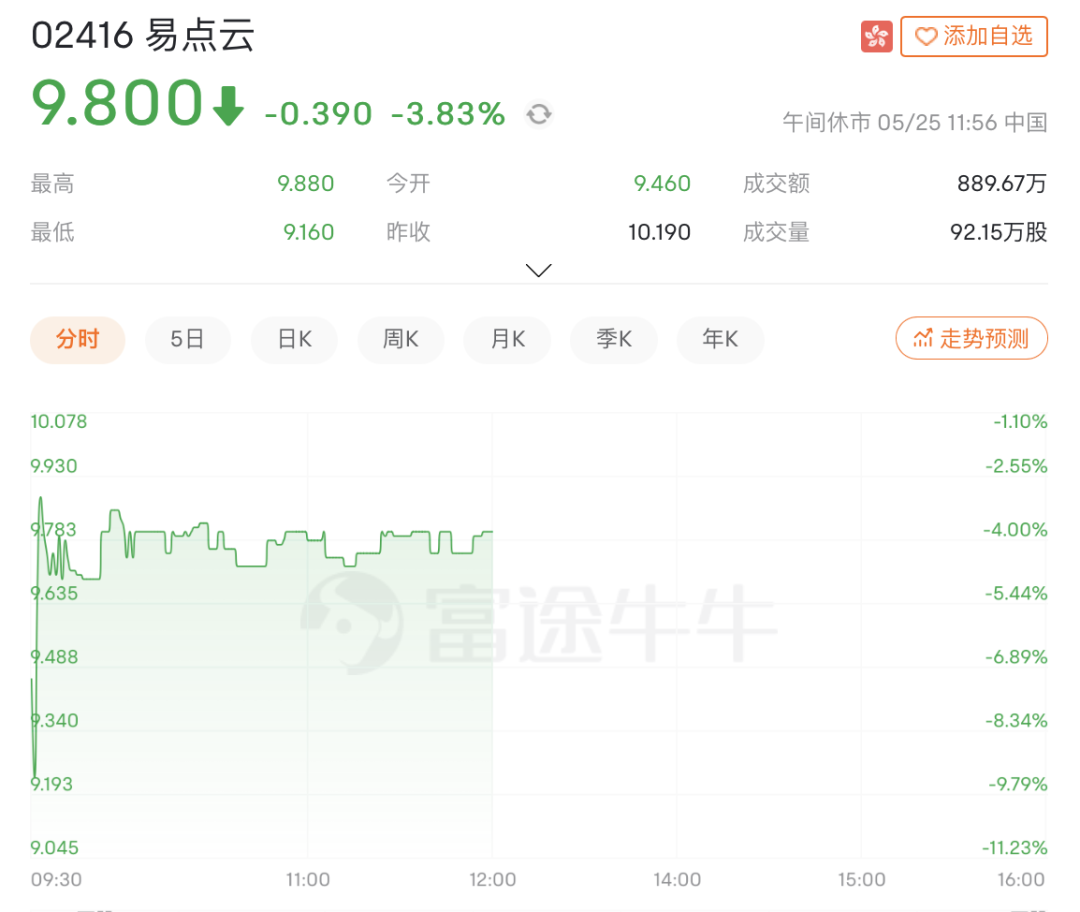Expand more quote details with the chevron
This screenshot has height=912, width=1080.
coord(539,270)
